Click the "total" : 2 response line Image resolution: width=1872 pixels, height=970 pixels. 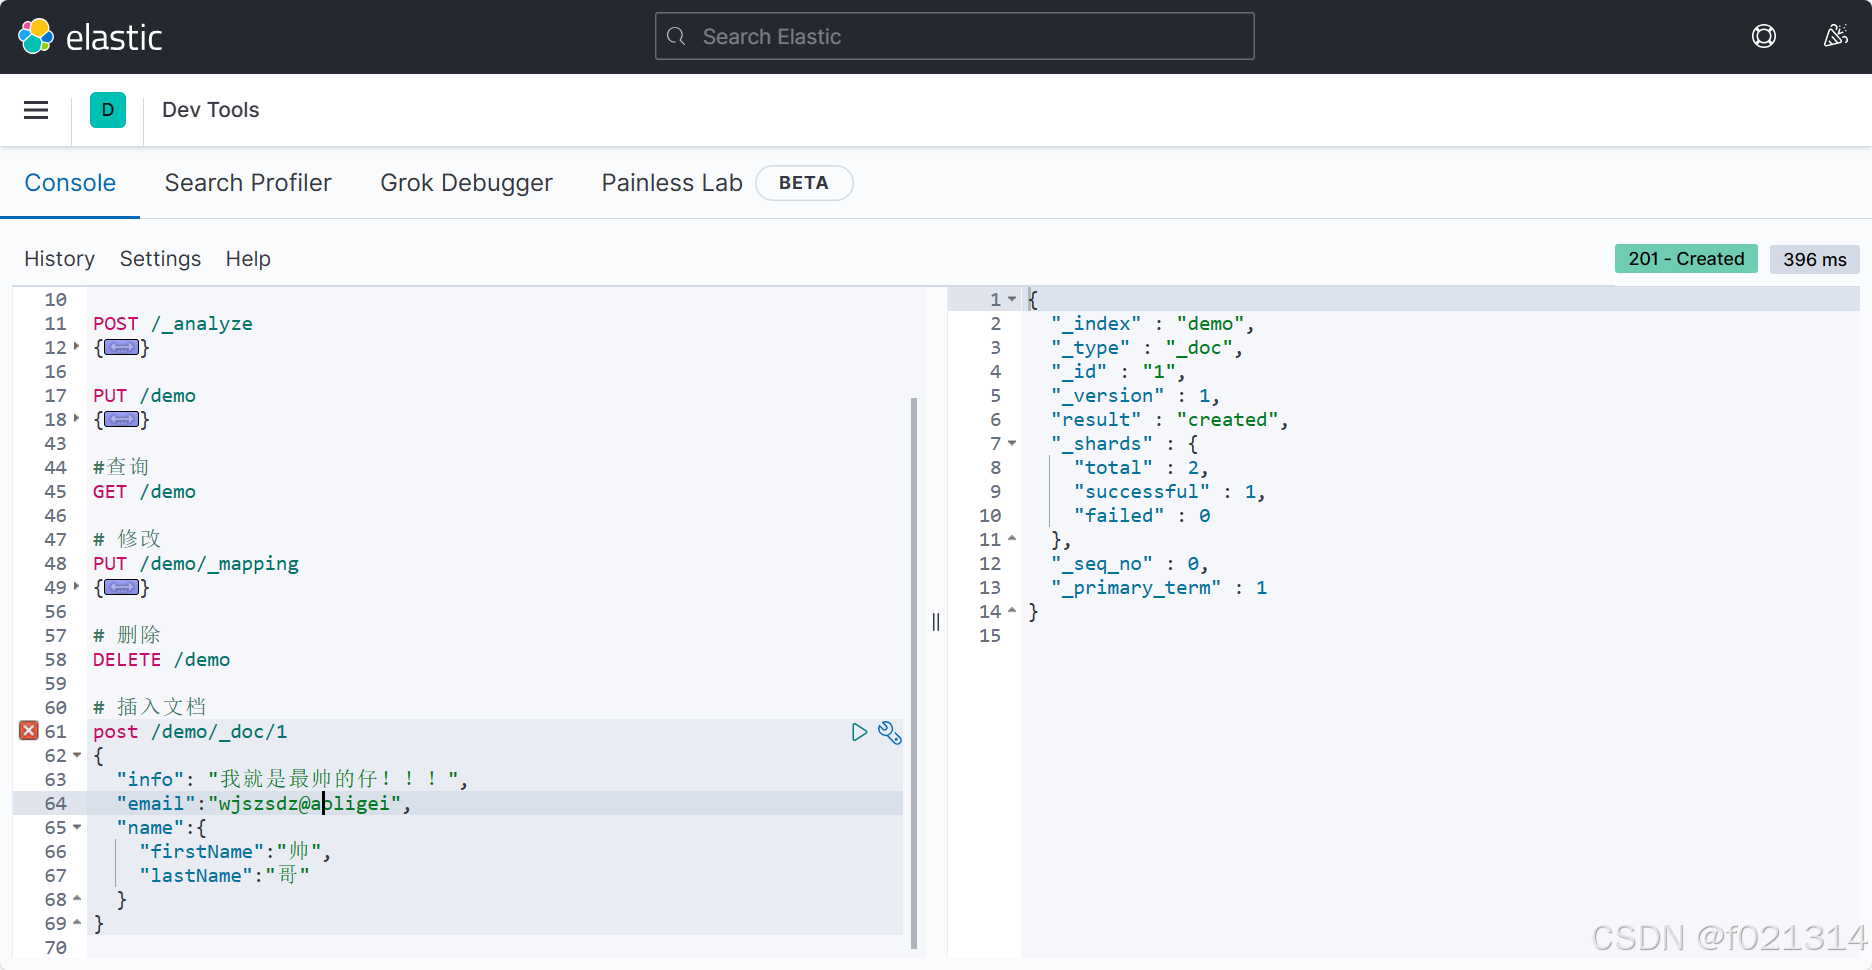1142,468
